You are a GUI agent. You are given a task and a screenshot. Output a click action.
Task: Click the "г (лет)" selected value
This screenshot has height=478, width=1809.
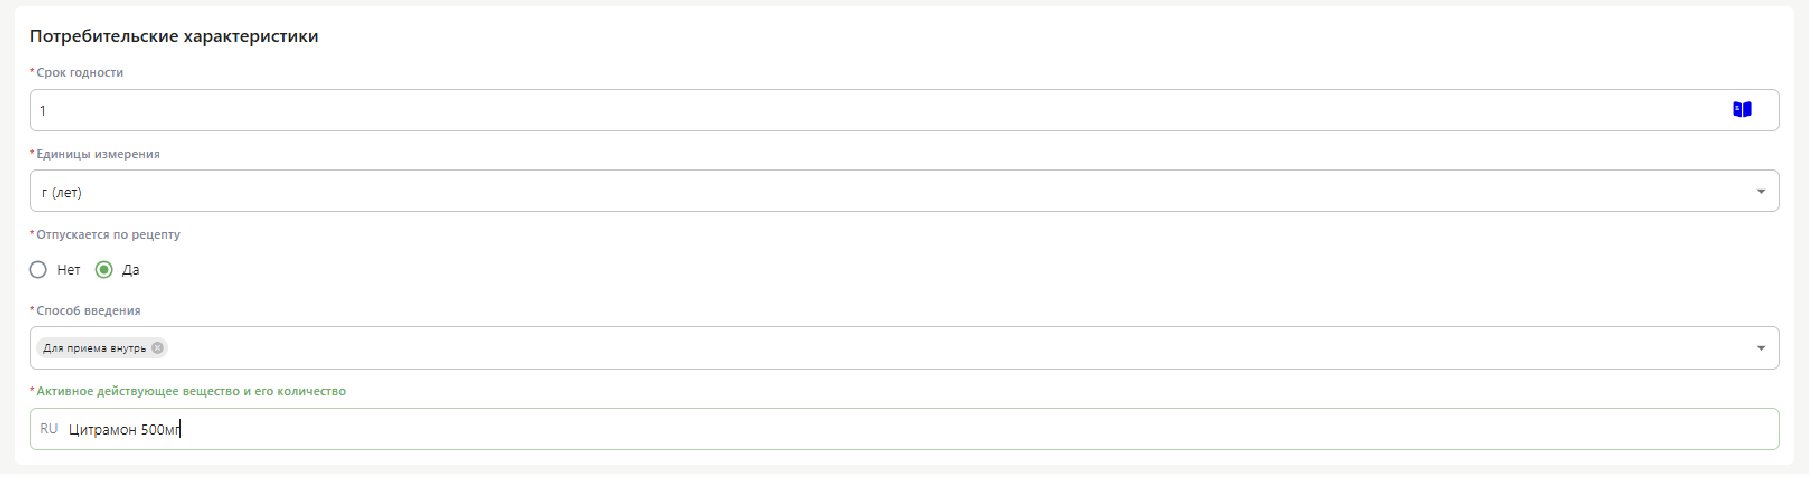click(x=62, y=192)
